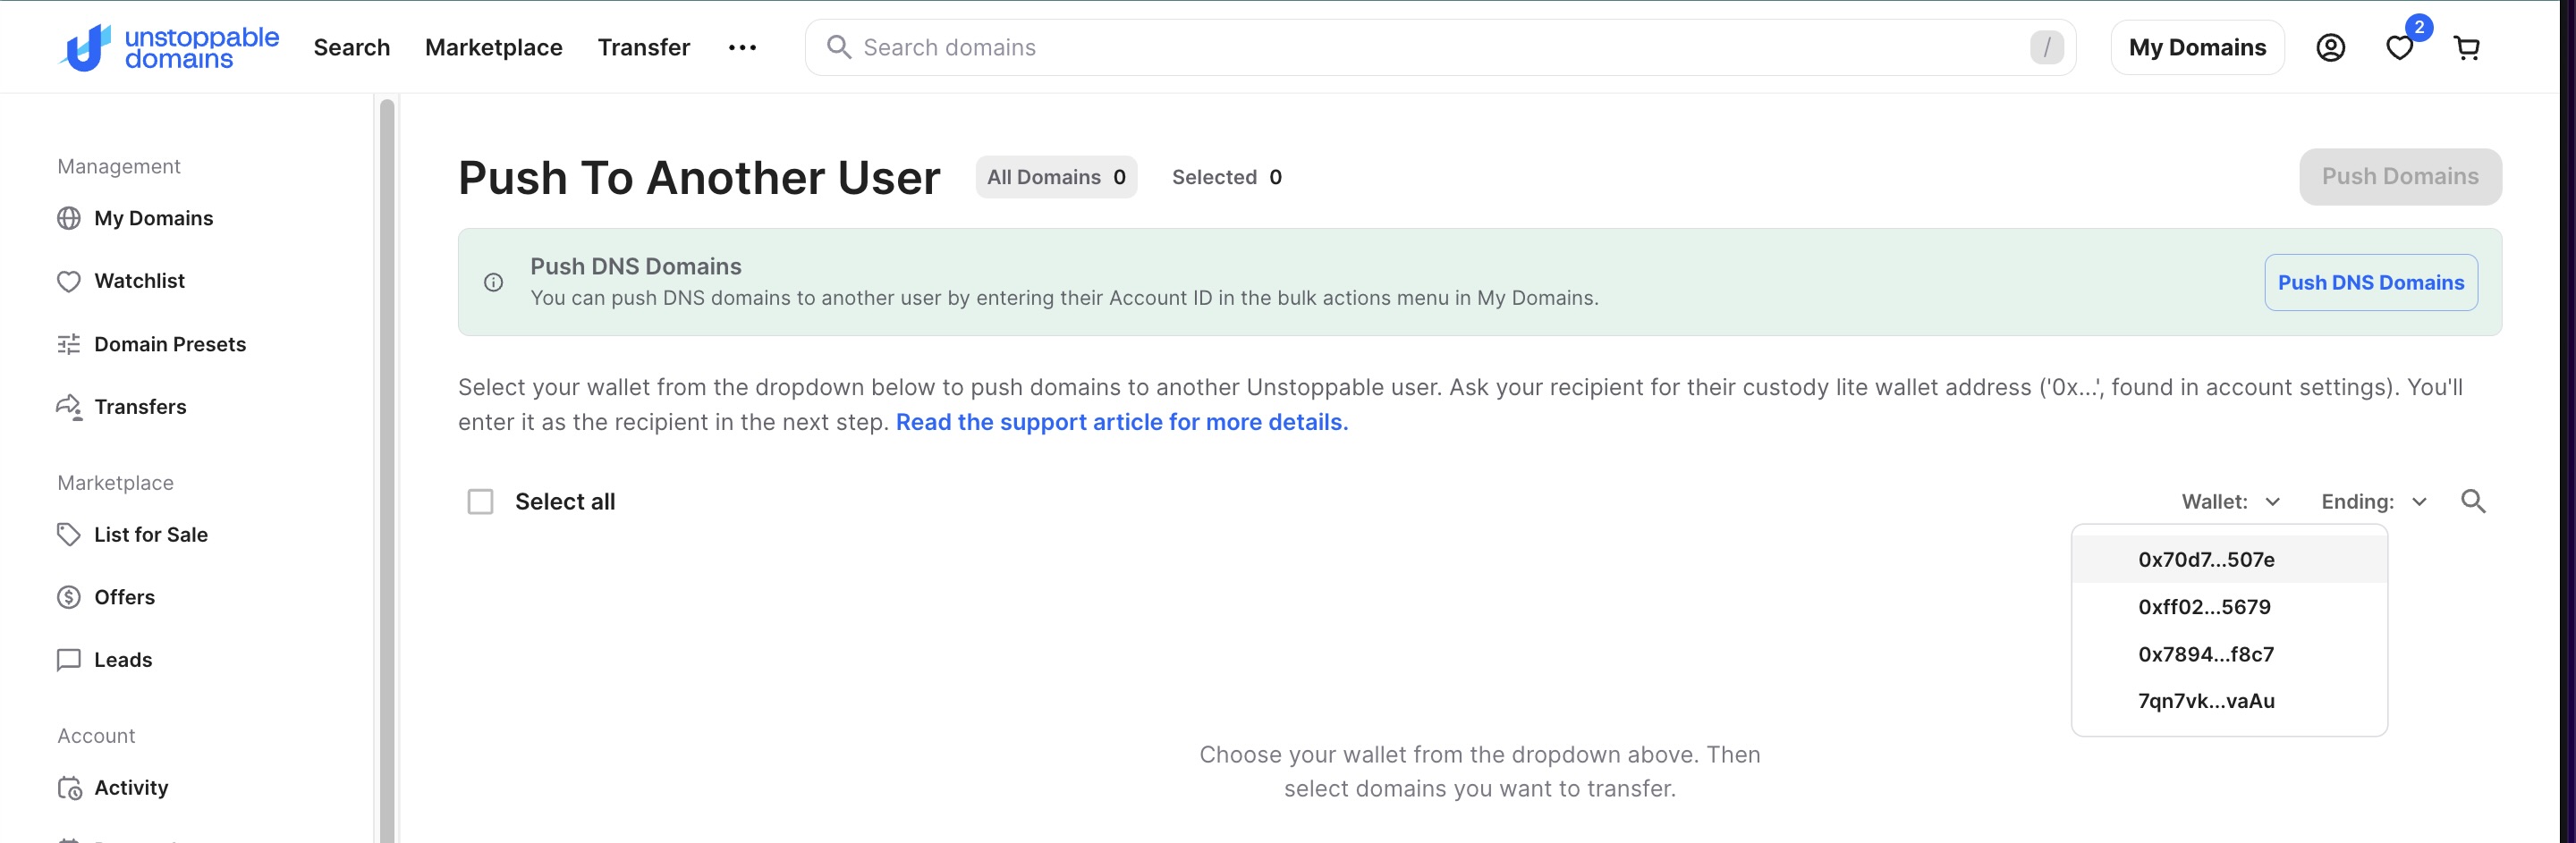Click the Push Domains button
Viewport: 2576px width, 843px height.
(x=2400, y=177)
